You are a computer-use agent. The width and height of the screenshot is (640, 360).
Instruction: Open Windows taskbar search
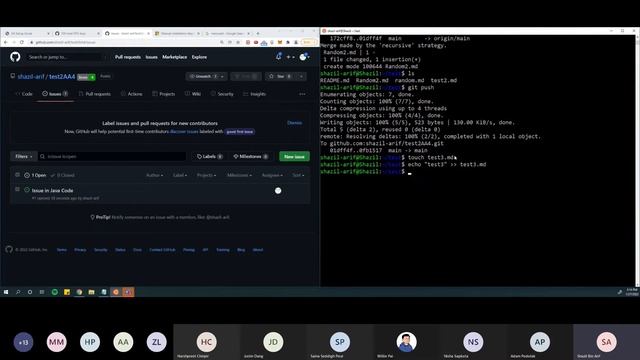(18, 292)
